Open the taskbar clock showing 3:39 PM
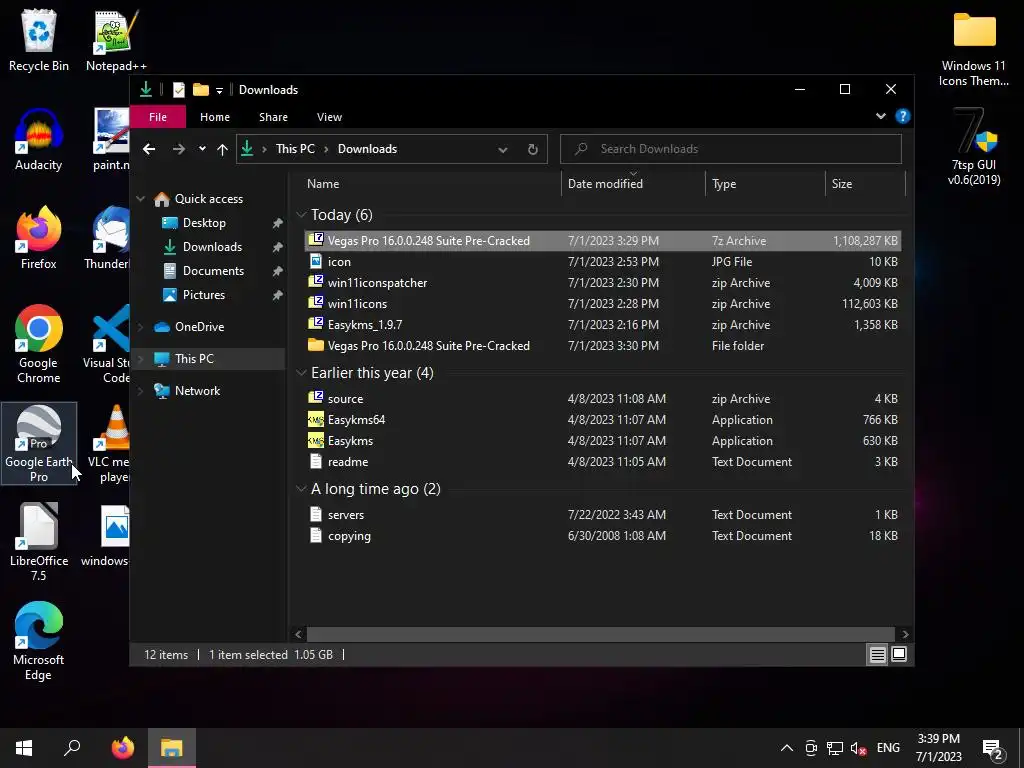The image size is (1024, 768). [x=938, y=748]
